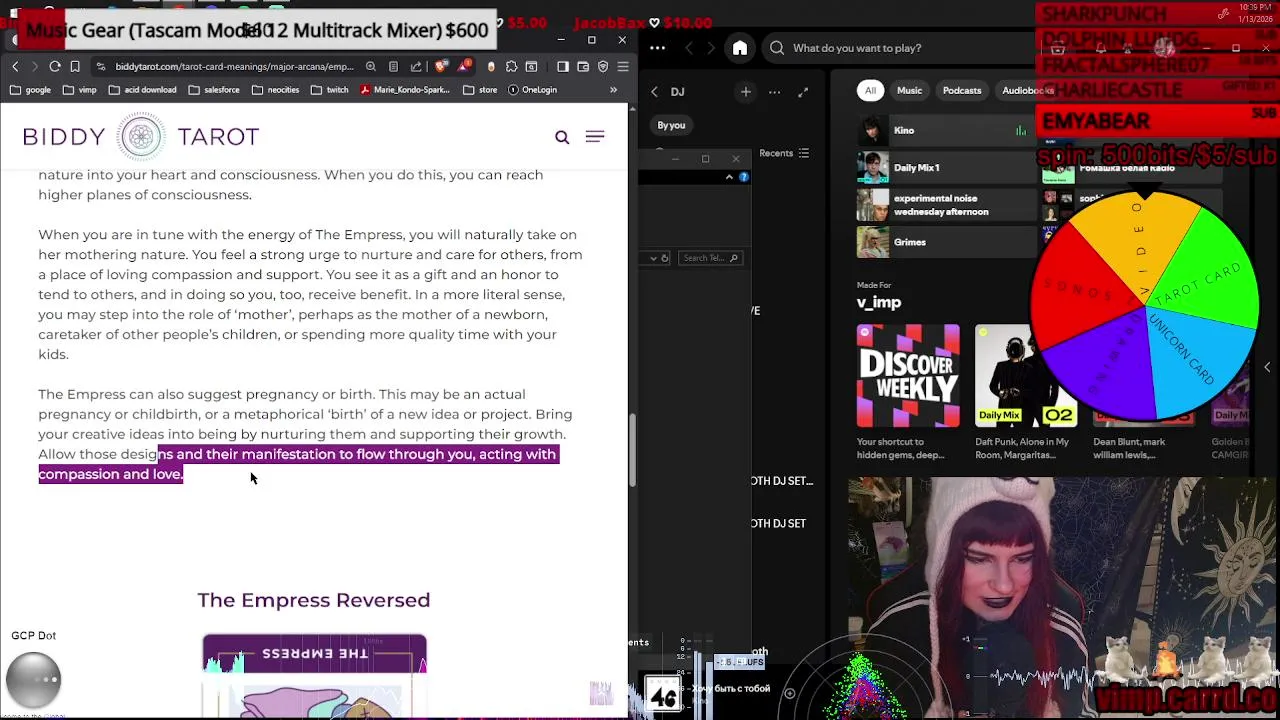Open the Biddy Tarot site search

[562, 137]
